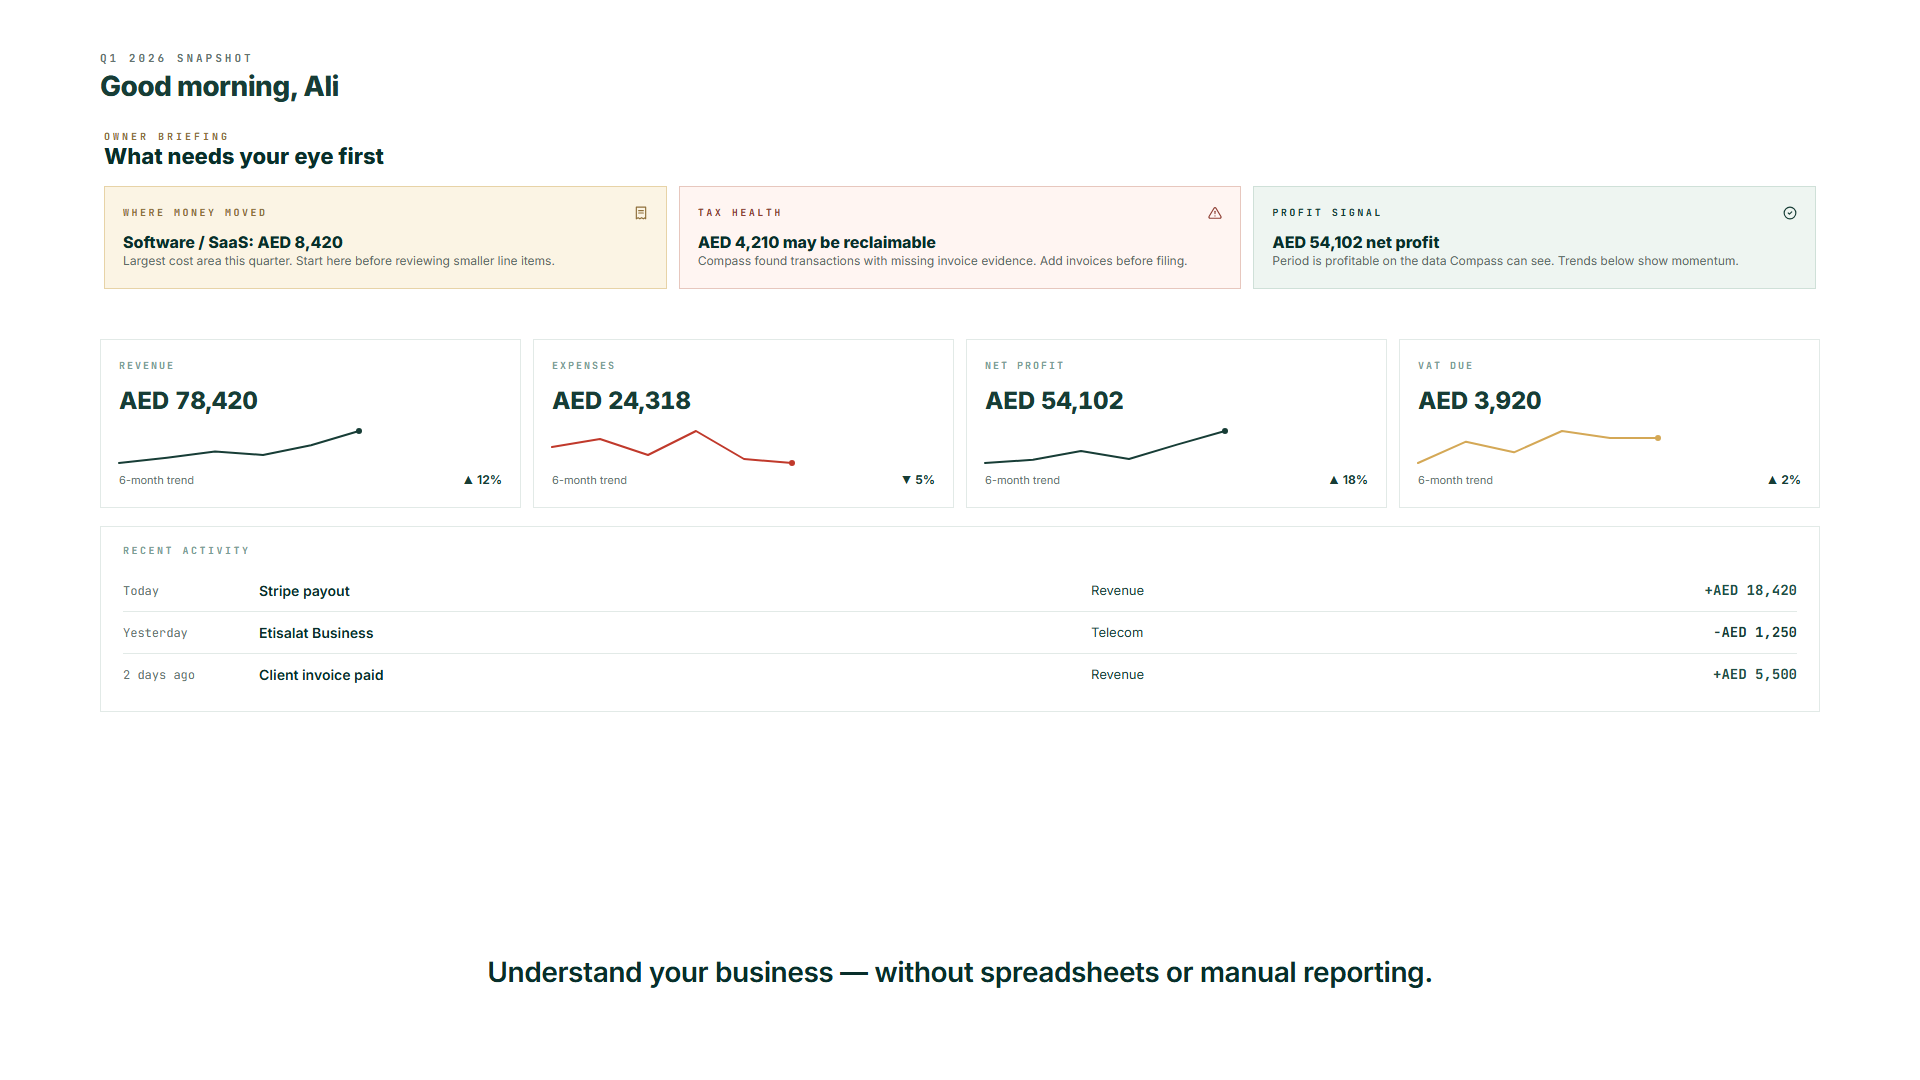Click the VAT Due value AED 3,920
Image resolution: width=1920 pixels, height=1080 pixels.
coord(1479,401)
